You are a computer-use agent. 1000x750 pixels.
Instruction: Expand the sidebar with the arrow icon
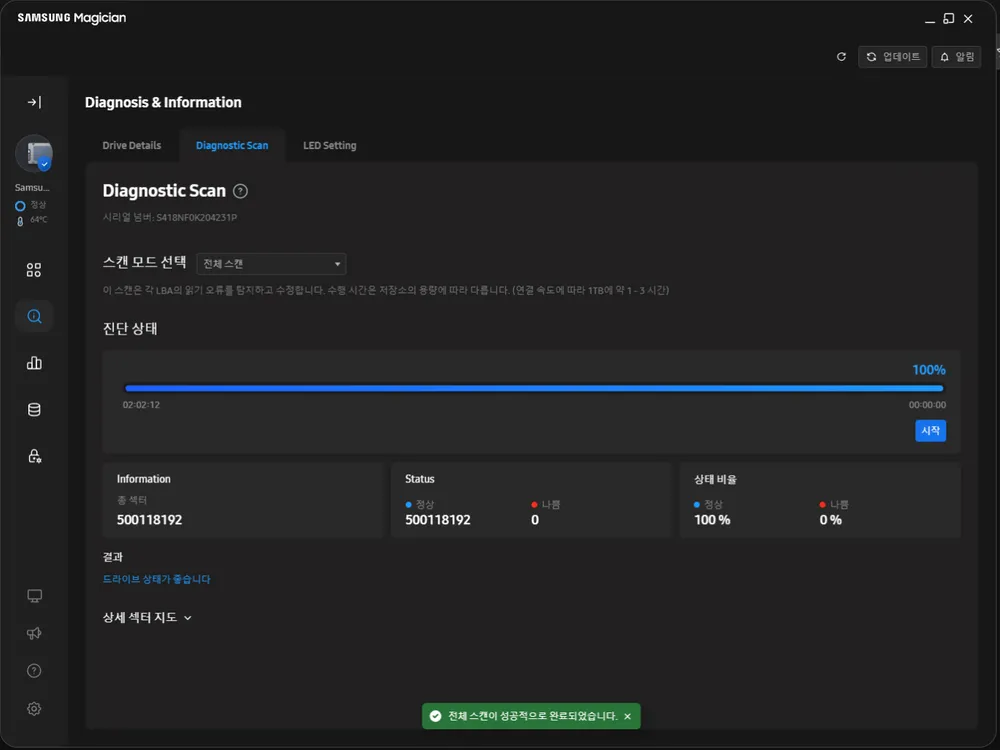[34, 102]
